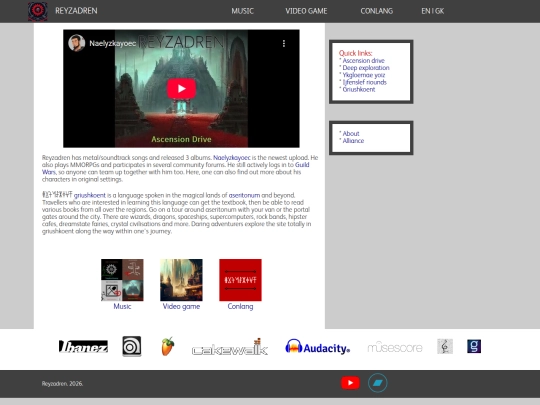Click the Naelyzkayoec channel avatar

(x=76, y=43)
